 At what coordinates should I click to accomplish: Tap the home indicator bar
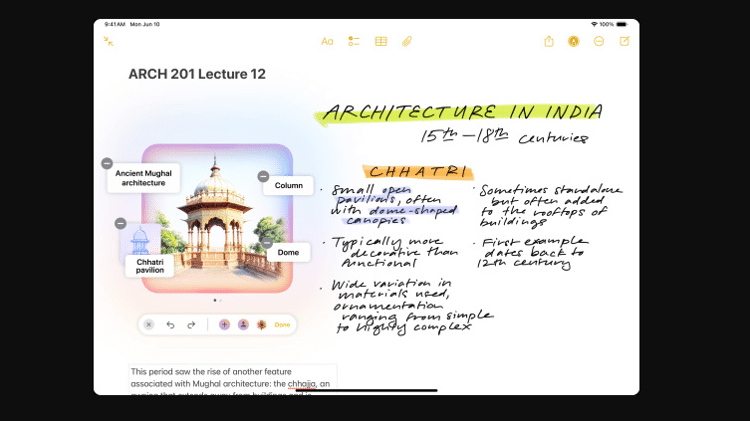366,390
